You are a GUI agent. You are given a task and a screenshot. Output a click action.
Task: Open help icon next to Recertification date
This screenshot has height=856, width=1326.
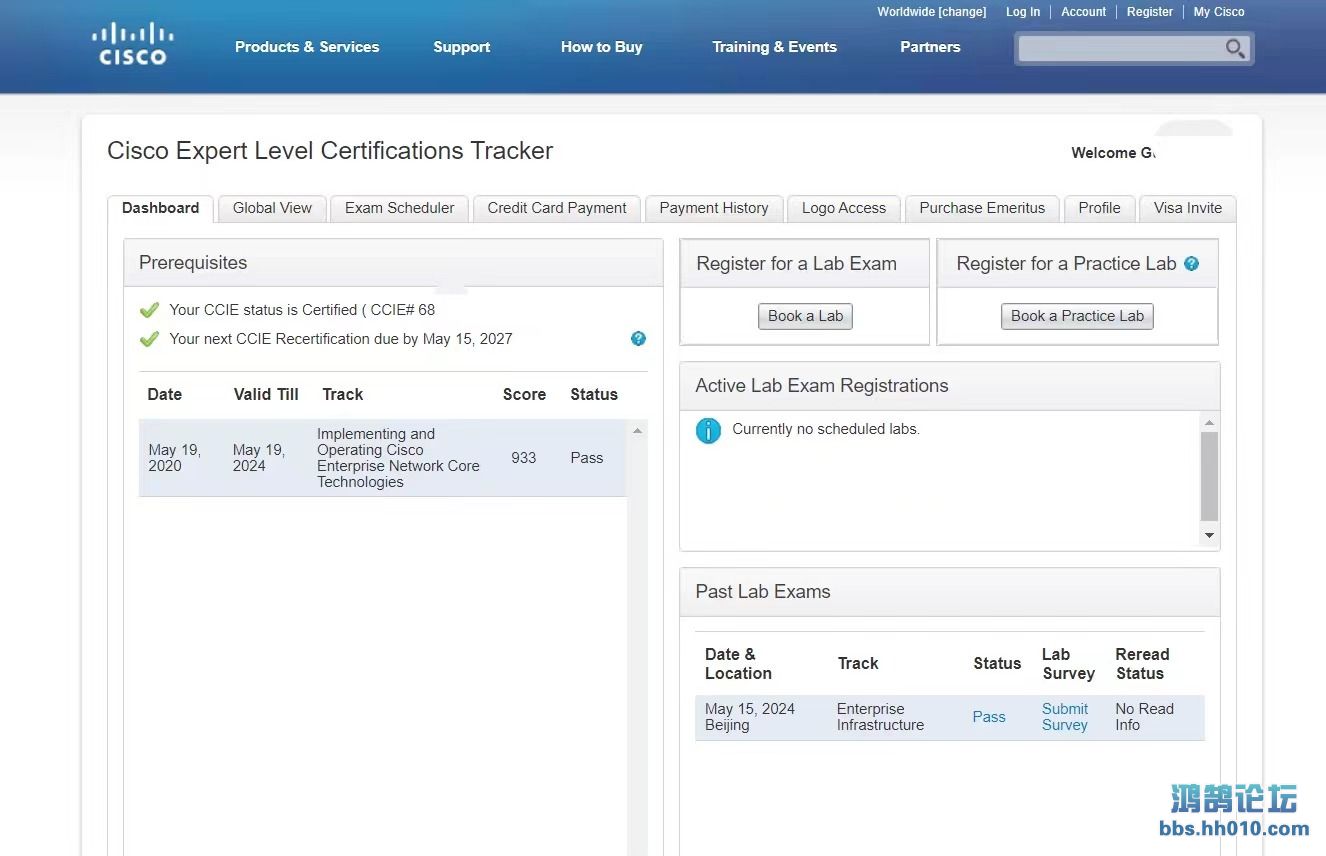(638, 339)
